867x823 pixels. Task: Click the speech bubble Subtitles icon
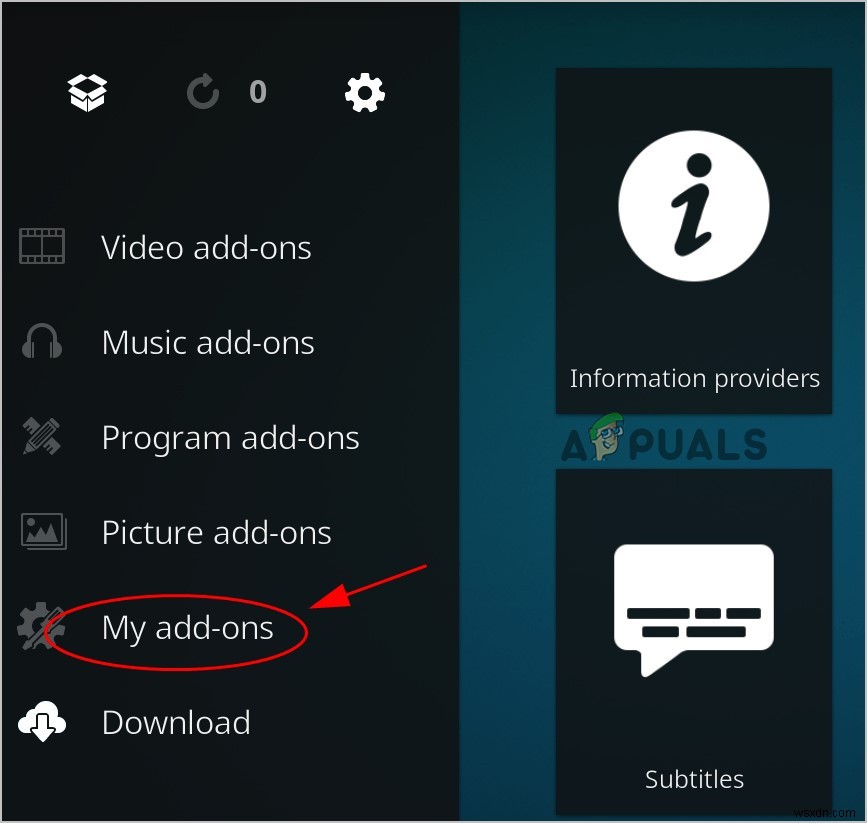tap(694, 605)
